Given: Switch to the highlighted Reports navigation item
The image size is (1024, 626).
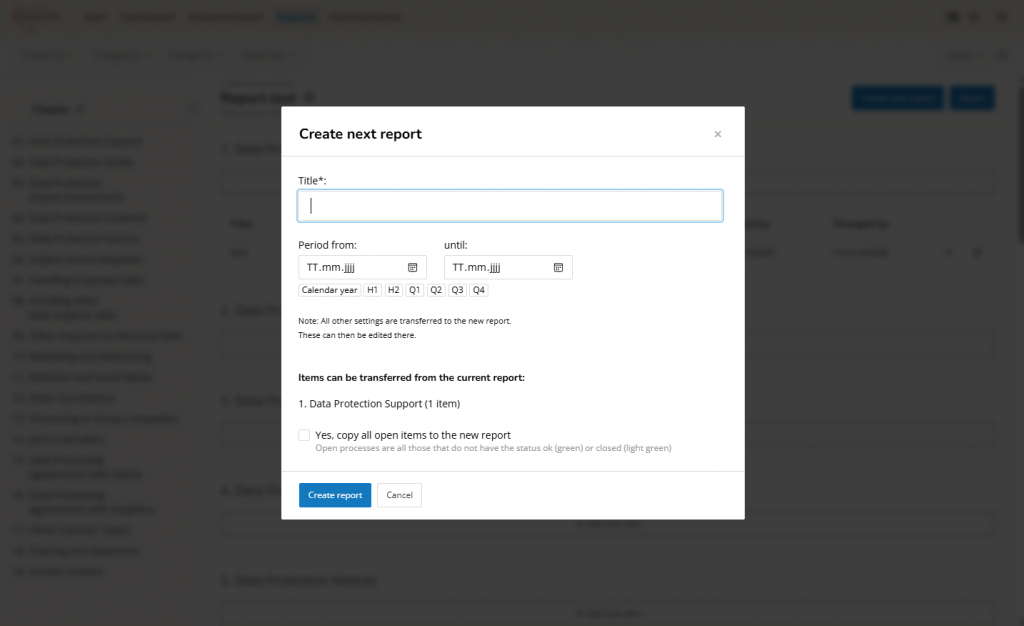Looking at the screenshot, I should (x=296, y=17).
